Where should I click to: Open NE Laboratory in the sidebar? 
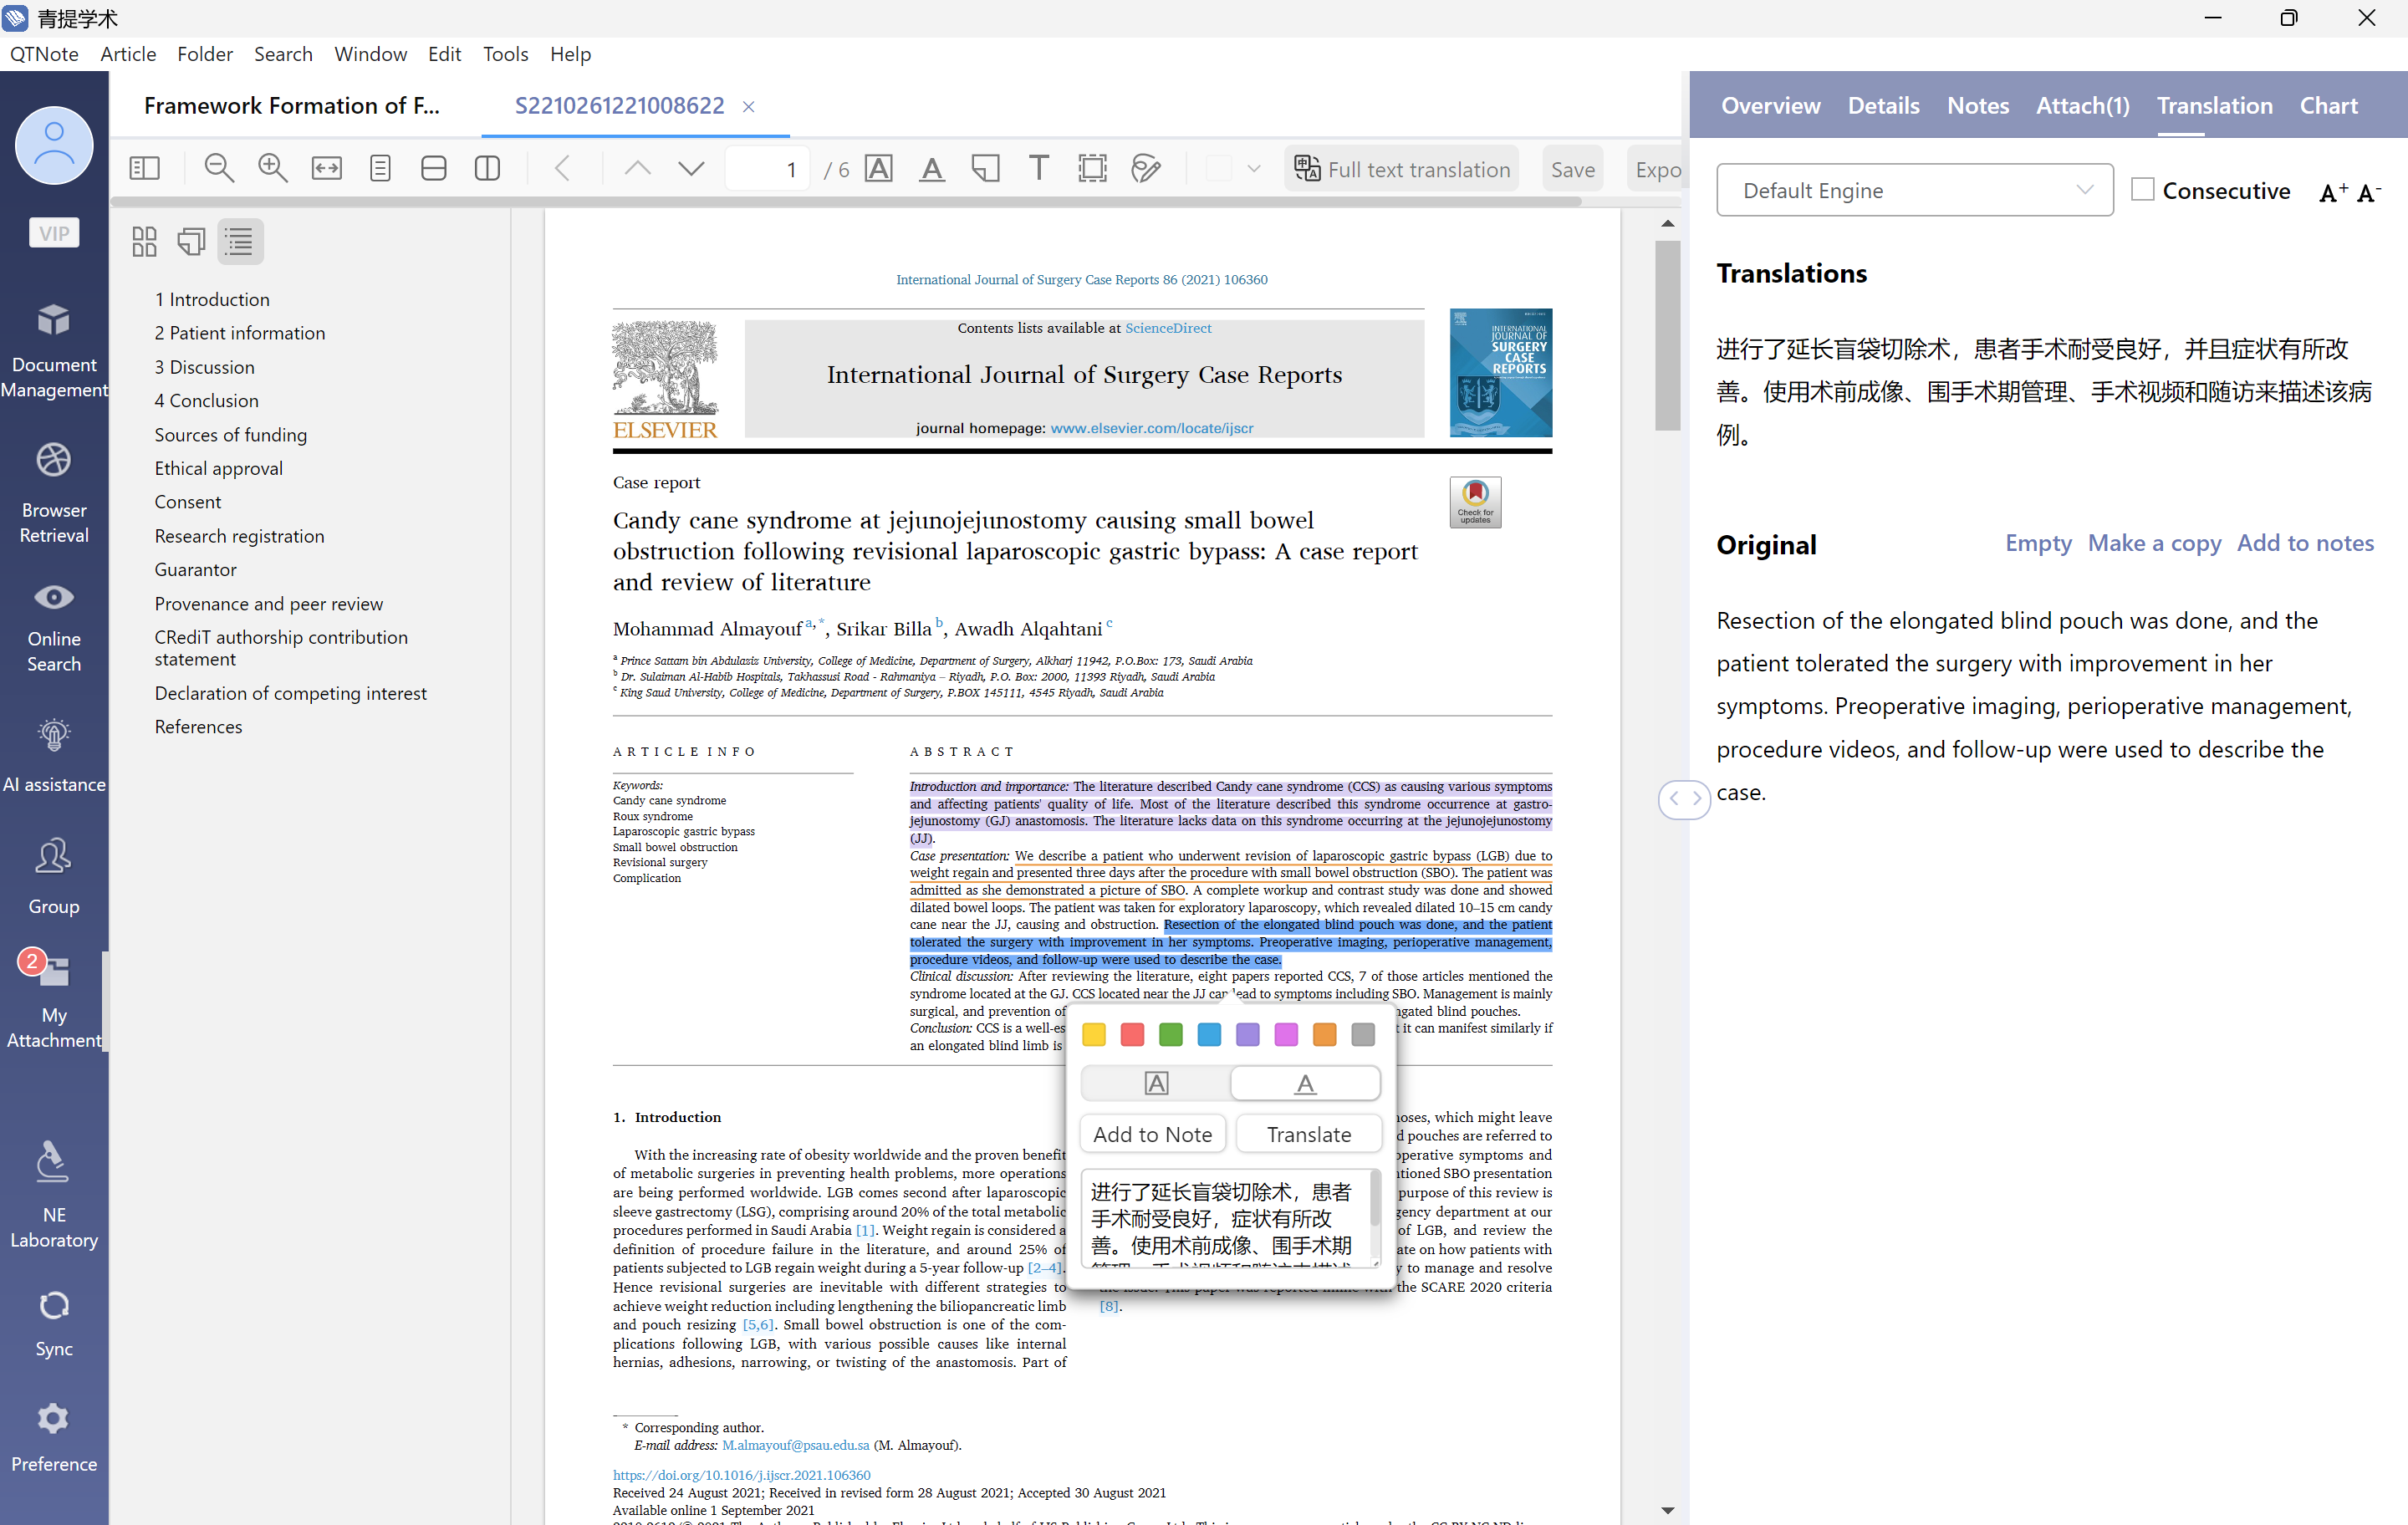coord(54,1195)
